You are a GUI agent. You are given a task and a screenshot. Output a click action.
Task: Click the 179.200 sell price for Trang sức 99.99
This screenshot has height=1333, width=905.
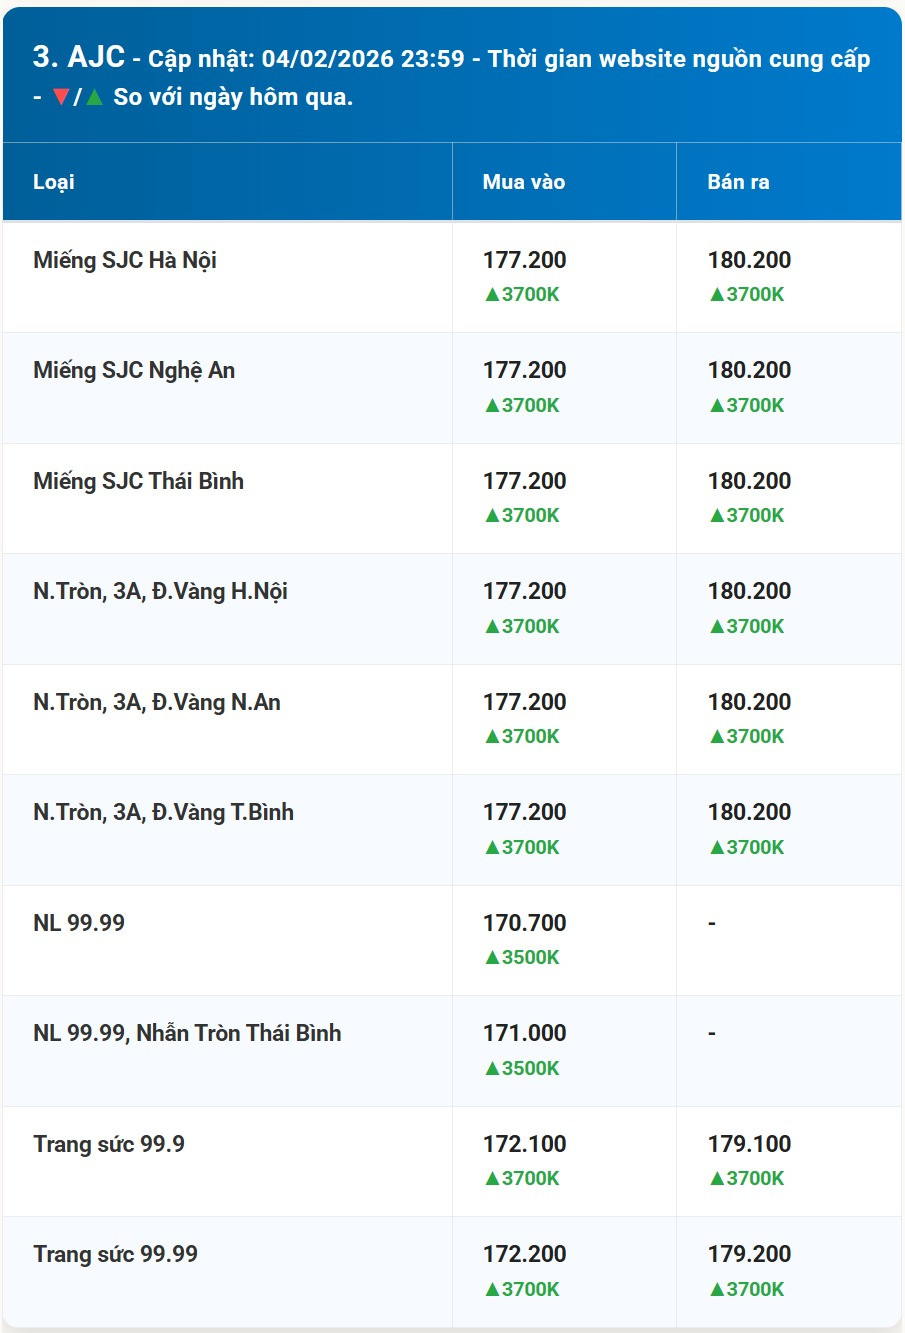tap(750, 1254)
